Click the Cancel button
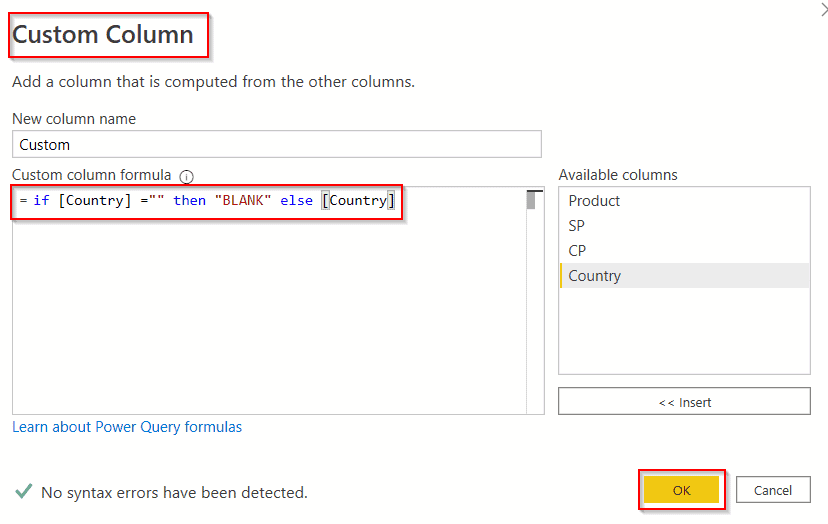 [x=773, y=490]
